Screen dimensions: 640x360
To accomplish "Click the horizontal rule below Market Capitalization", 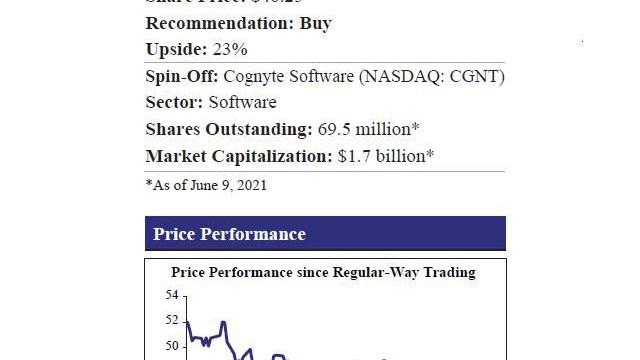I will coord(325,171).
